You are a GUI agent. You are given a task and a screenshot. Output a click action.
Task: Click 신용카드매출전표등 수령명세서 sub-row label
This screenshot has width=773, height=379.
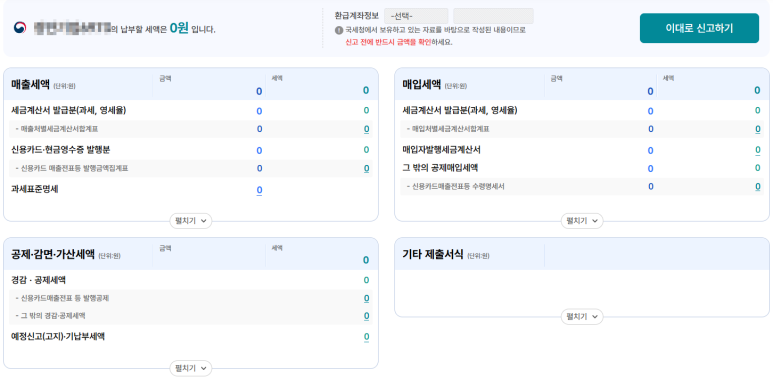[x=458, y=186]
